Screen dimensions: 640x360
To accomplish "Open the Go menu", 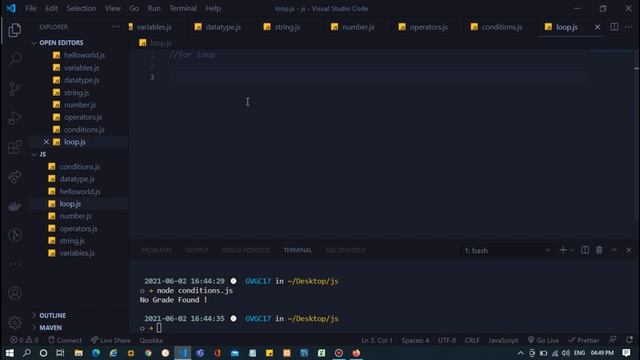I will pos(134,8).
